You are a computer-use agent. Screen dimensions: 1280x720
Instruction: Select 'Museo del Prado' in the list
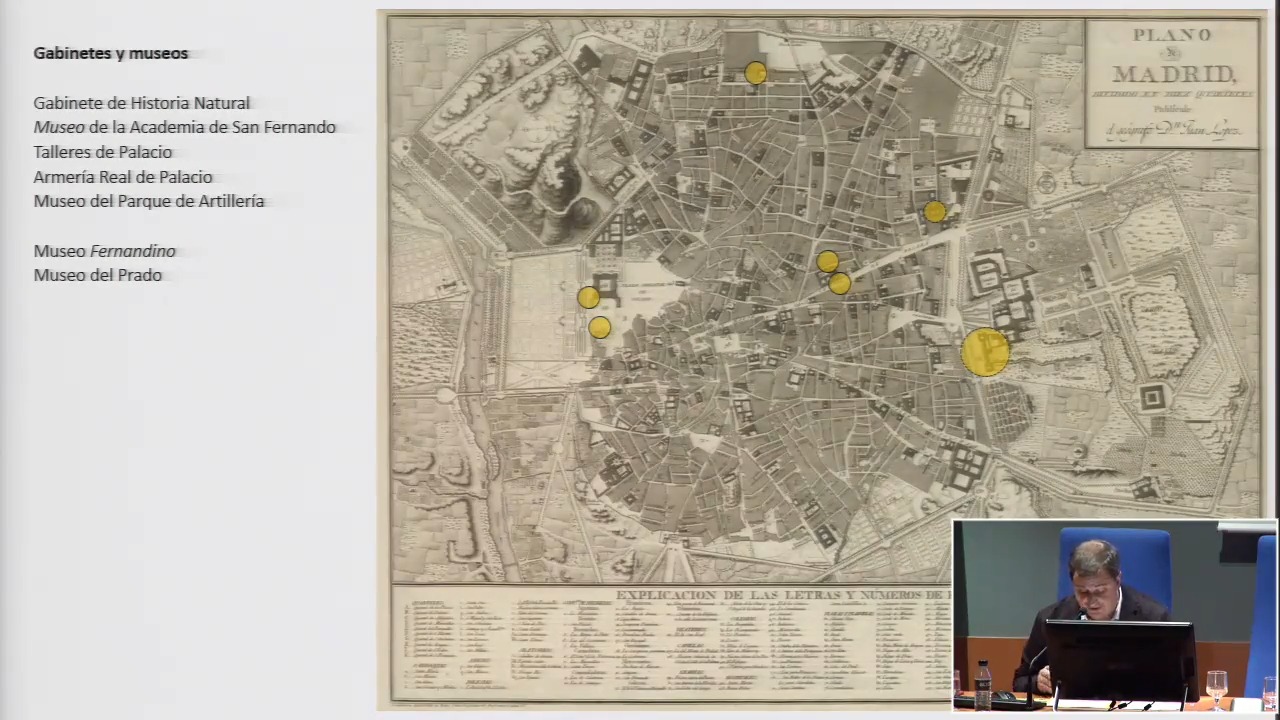[x=98, y=275]
